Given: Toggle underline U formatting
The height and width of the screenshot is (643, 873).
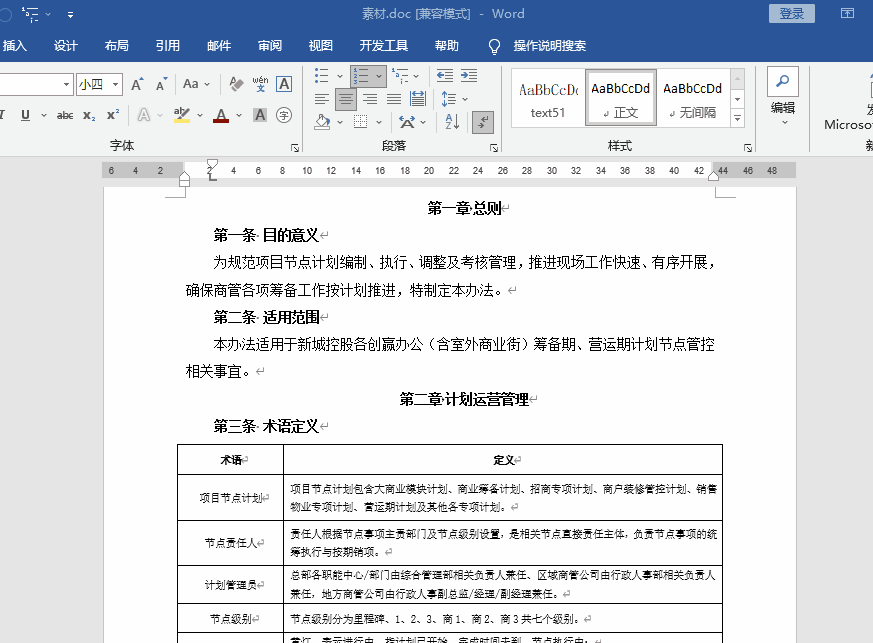Looking at the screenshot, I should (26, 115).
